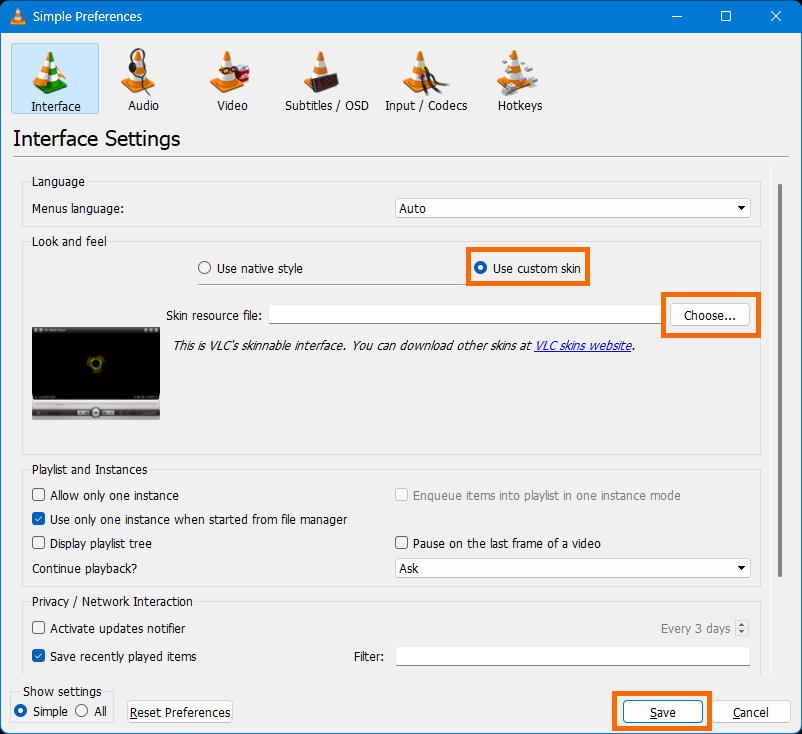Click the Choose... skin file button

tap(709, 315)
